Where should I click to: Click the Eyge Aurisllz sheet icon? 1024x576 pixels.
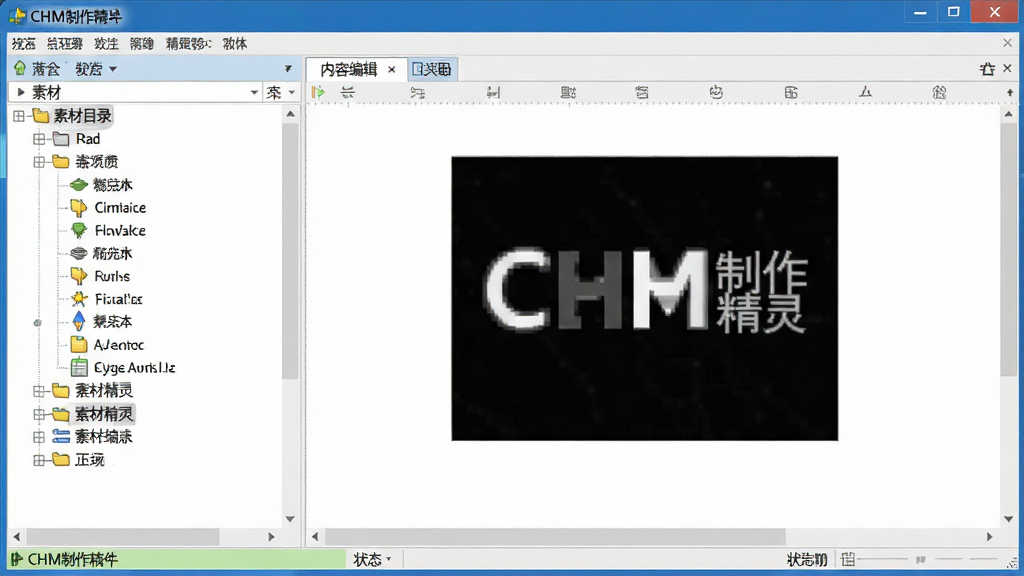tap(79, 368)
